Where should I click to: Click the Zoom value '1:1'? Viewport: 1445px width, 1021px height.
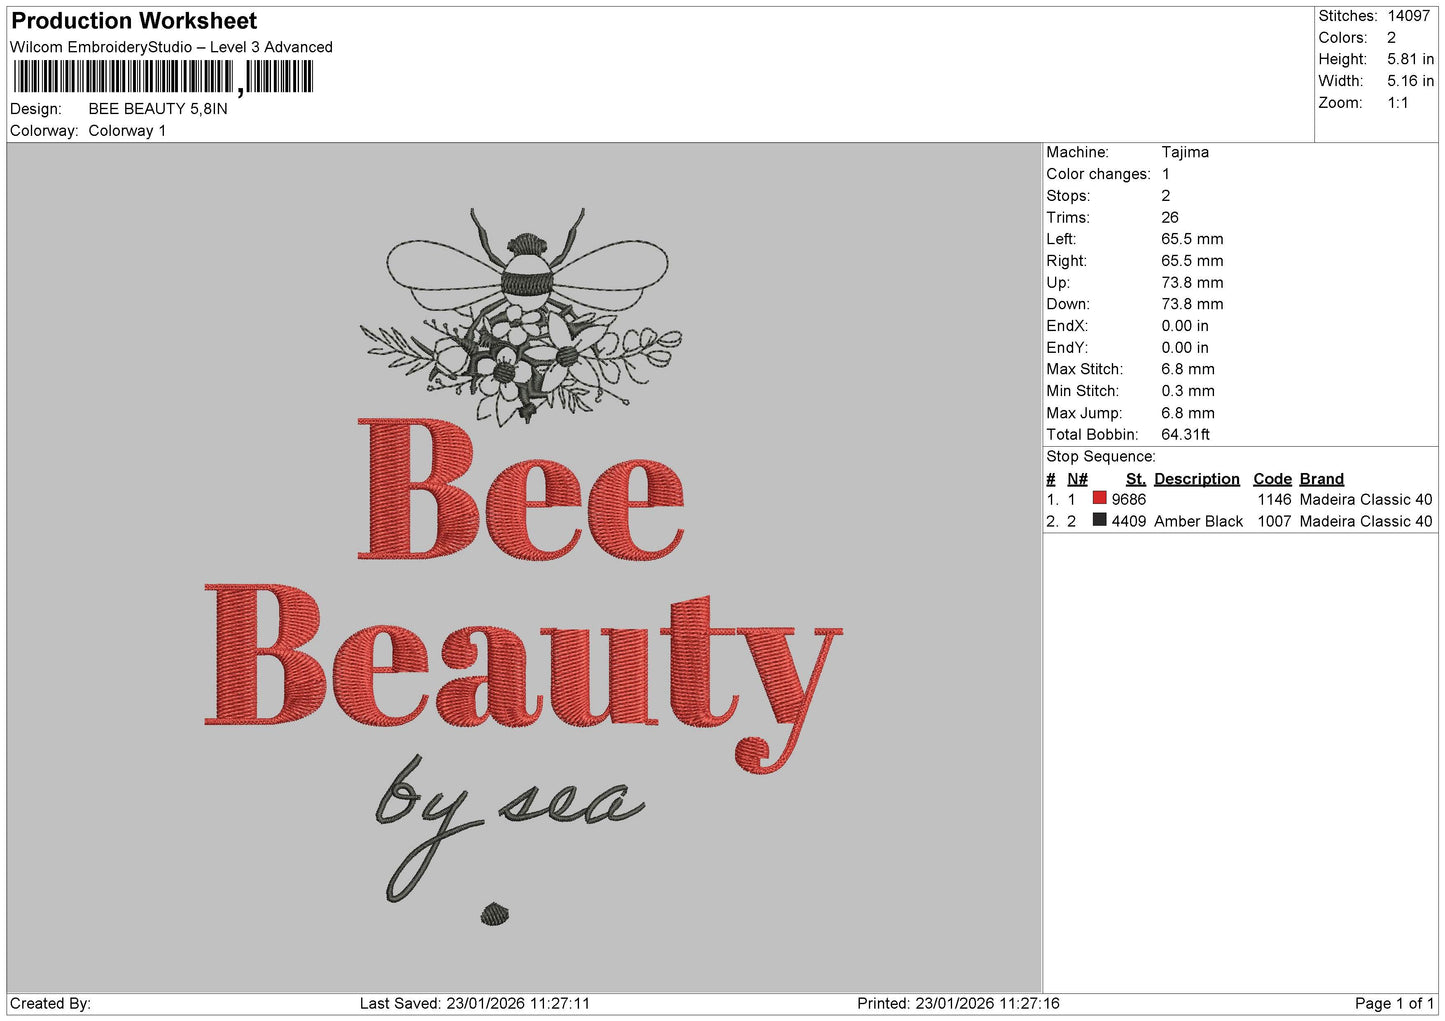(x=1397, y=103)
